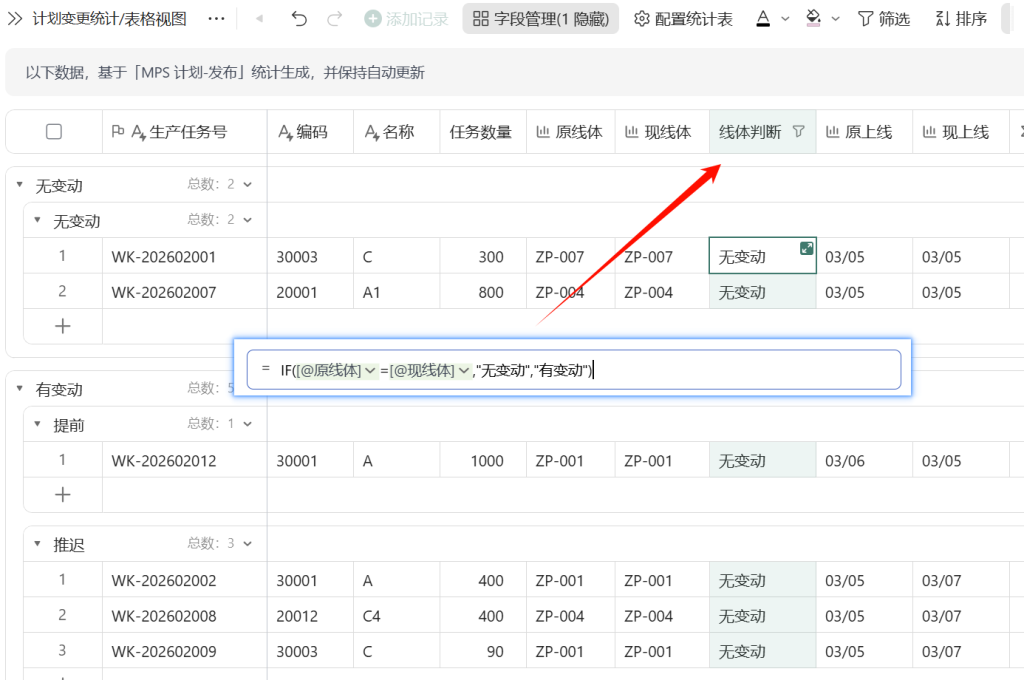The width and height of the screenshot is (1024, 680).
Task: Select cell WK-202602012
Action: (x=185, y=461)
